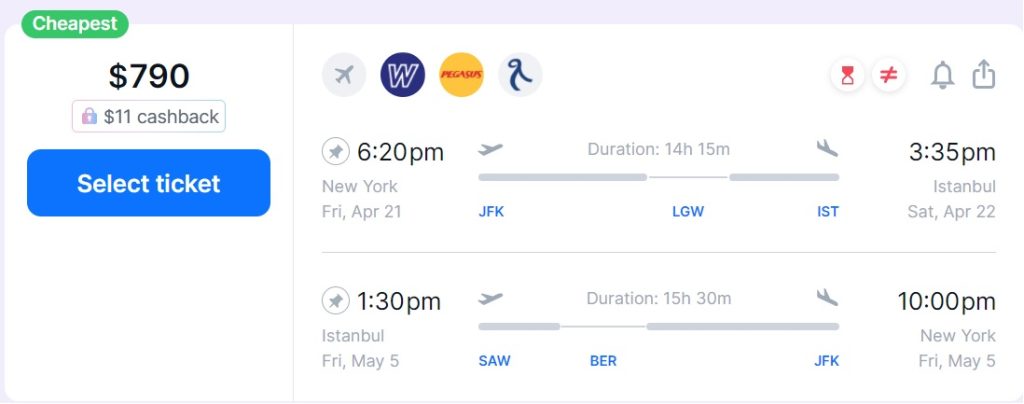Click the purple W airline logo
1024x404 pixels.
coord(402,75)
